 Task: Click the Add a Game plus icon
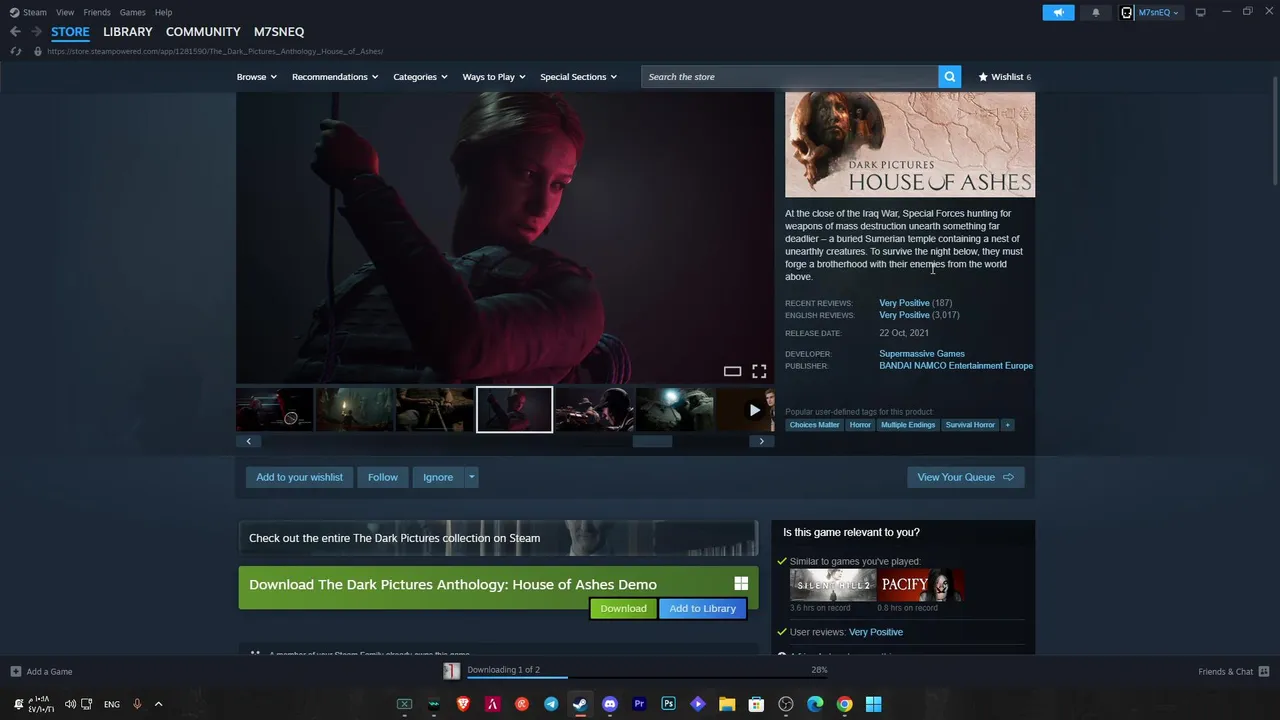pos(15,671)
